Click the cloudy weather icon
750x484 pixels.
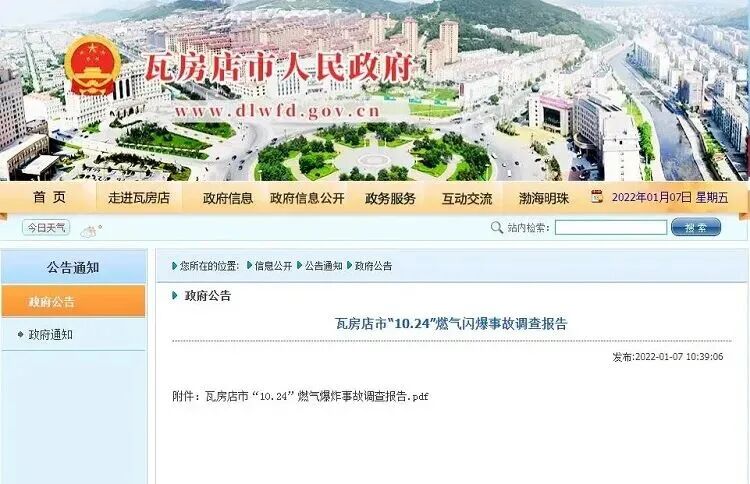(x=90, y=231)
